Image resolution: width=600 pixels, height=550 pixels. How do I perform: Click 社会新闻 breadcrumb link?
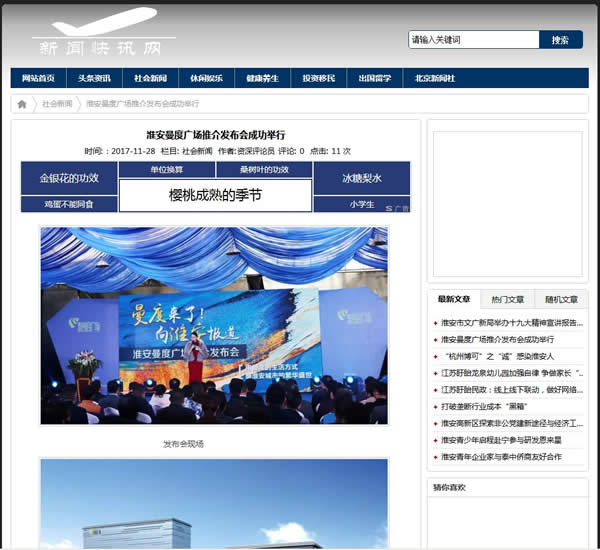click(57, 104)
